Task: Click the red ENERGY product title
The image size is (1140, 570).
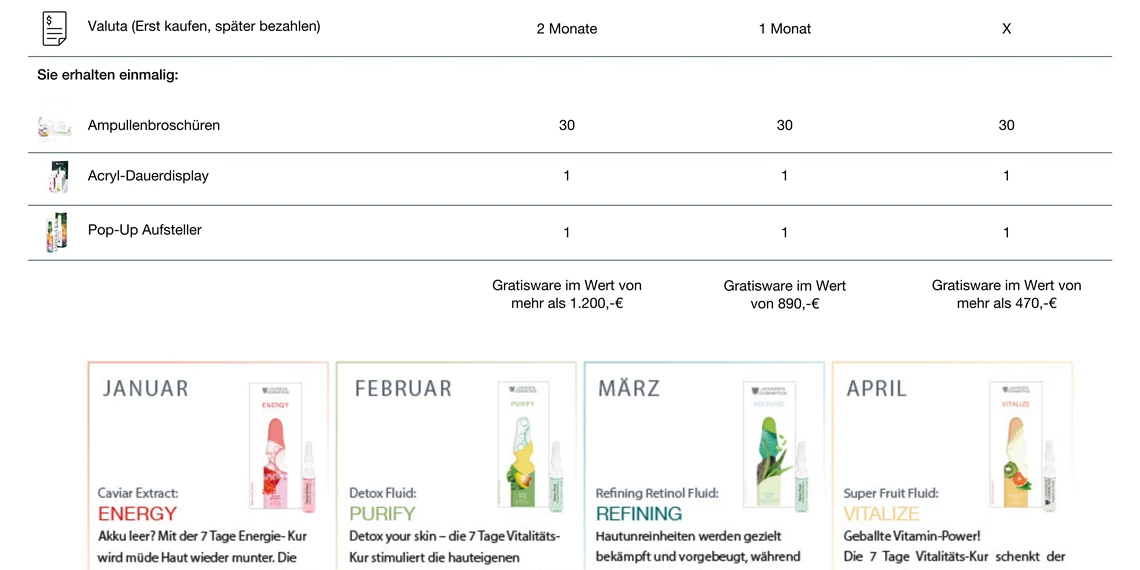Action: click(x=137, y=514)
